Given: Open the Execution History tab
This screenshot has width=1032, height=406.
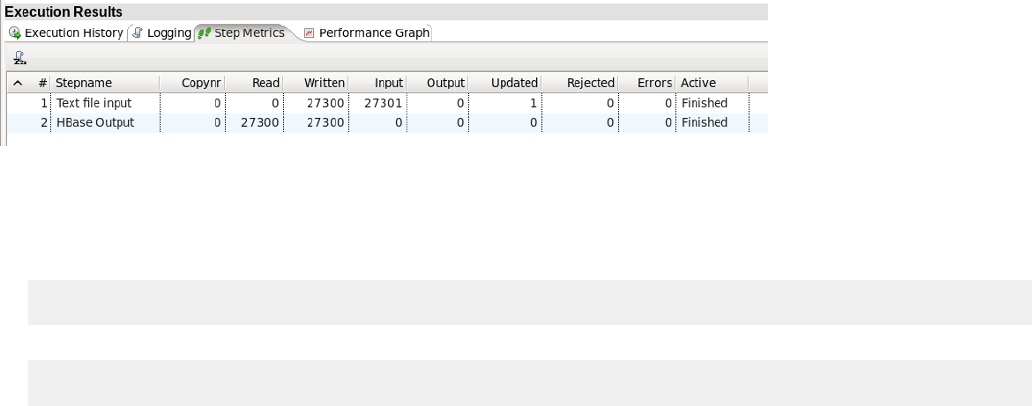Looking at the screenshot, I should [x=73, y=33].
